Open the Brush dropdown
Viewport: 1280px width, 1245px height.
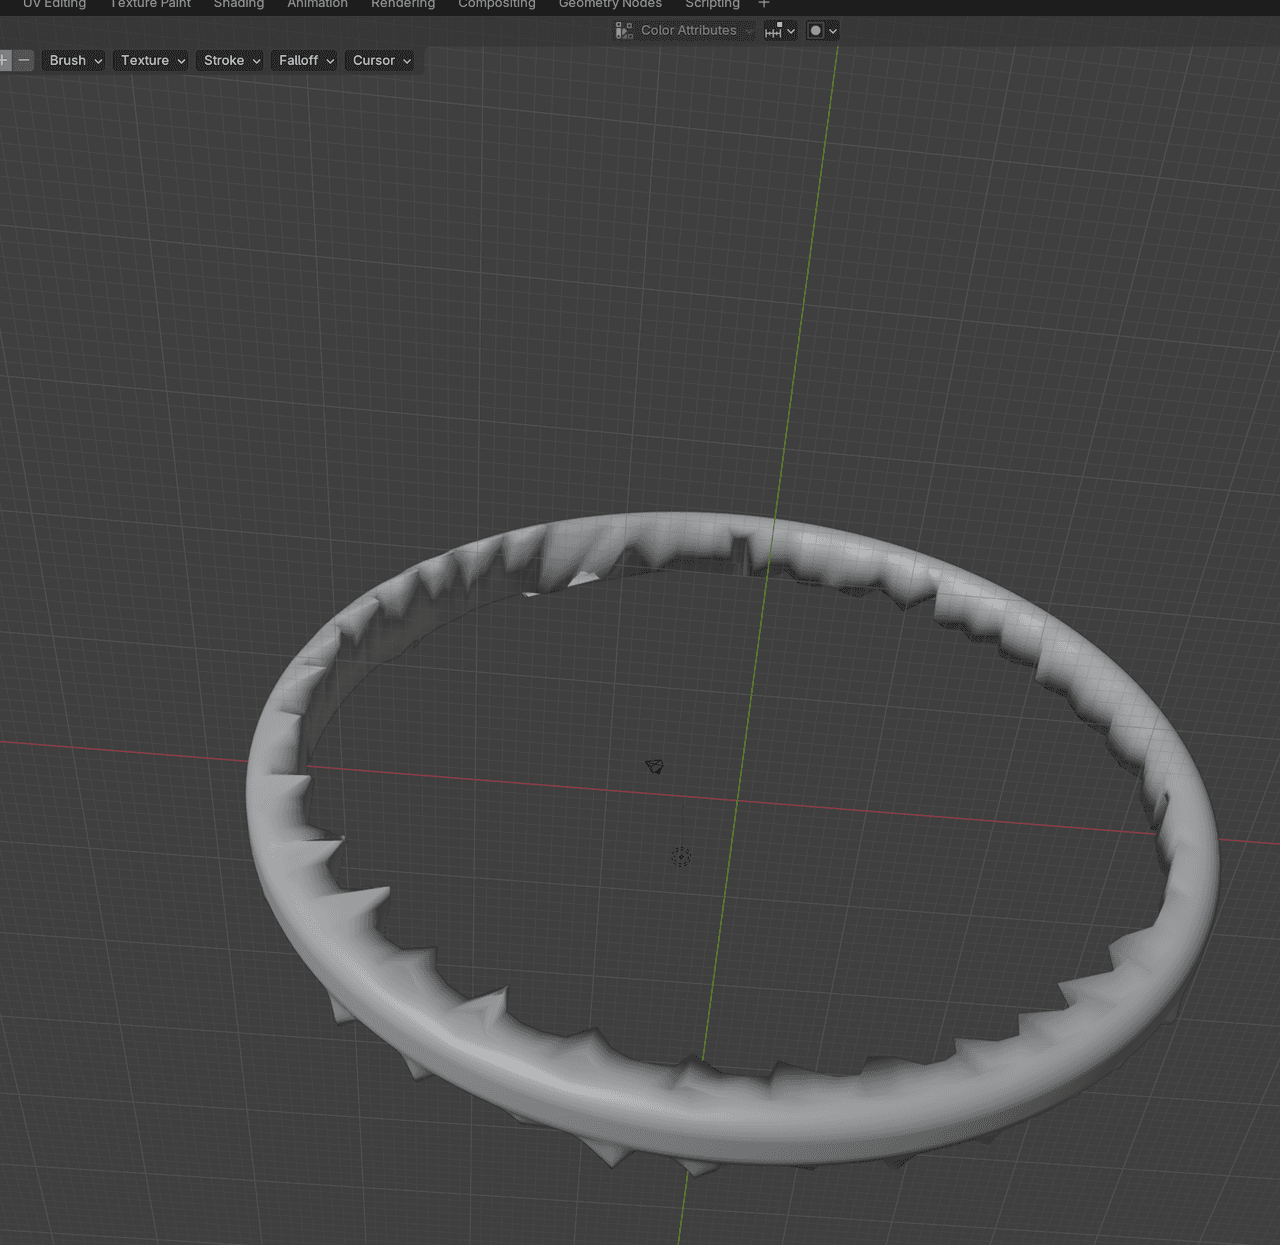pos(75,60)
